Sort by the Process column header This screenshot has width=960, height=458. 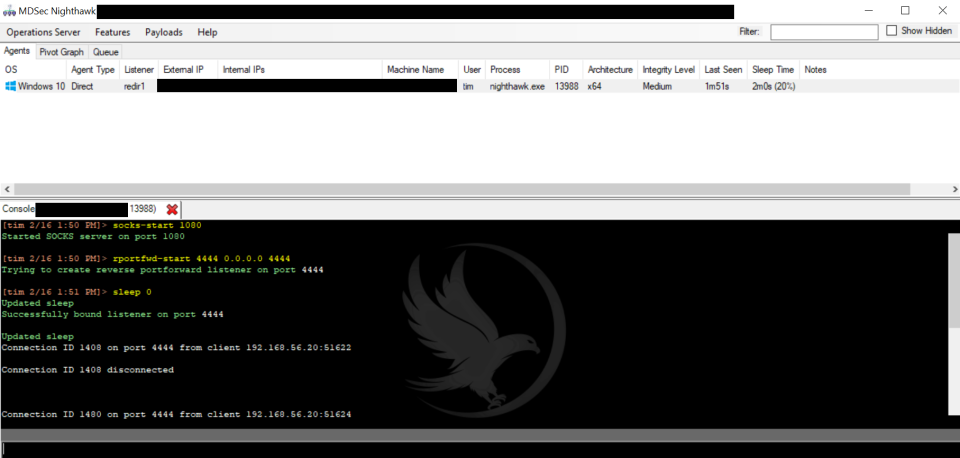[505, 70]
